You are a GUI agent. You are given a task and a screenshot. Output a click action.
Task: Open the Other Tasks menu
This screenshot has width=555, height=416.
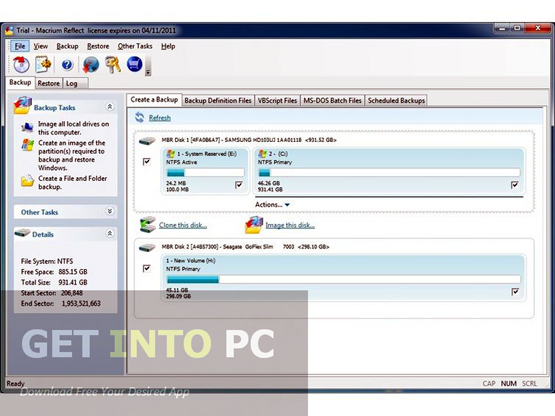tap(135, 46)
